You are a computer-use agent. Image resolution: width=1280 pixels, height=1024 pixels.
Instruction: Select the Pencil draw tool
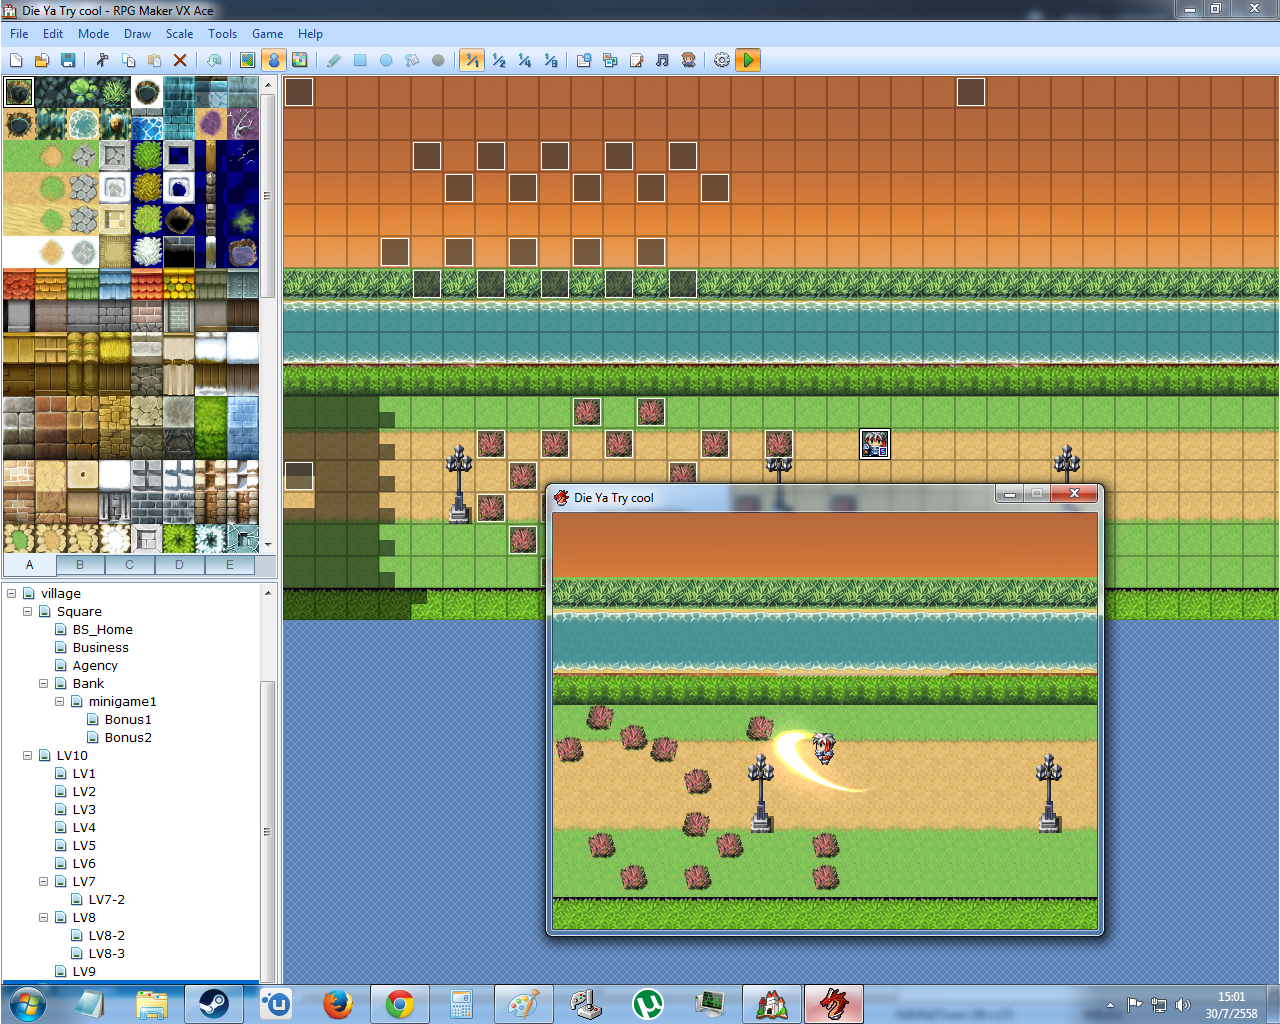pos(334,60)
